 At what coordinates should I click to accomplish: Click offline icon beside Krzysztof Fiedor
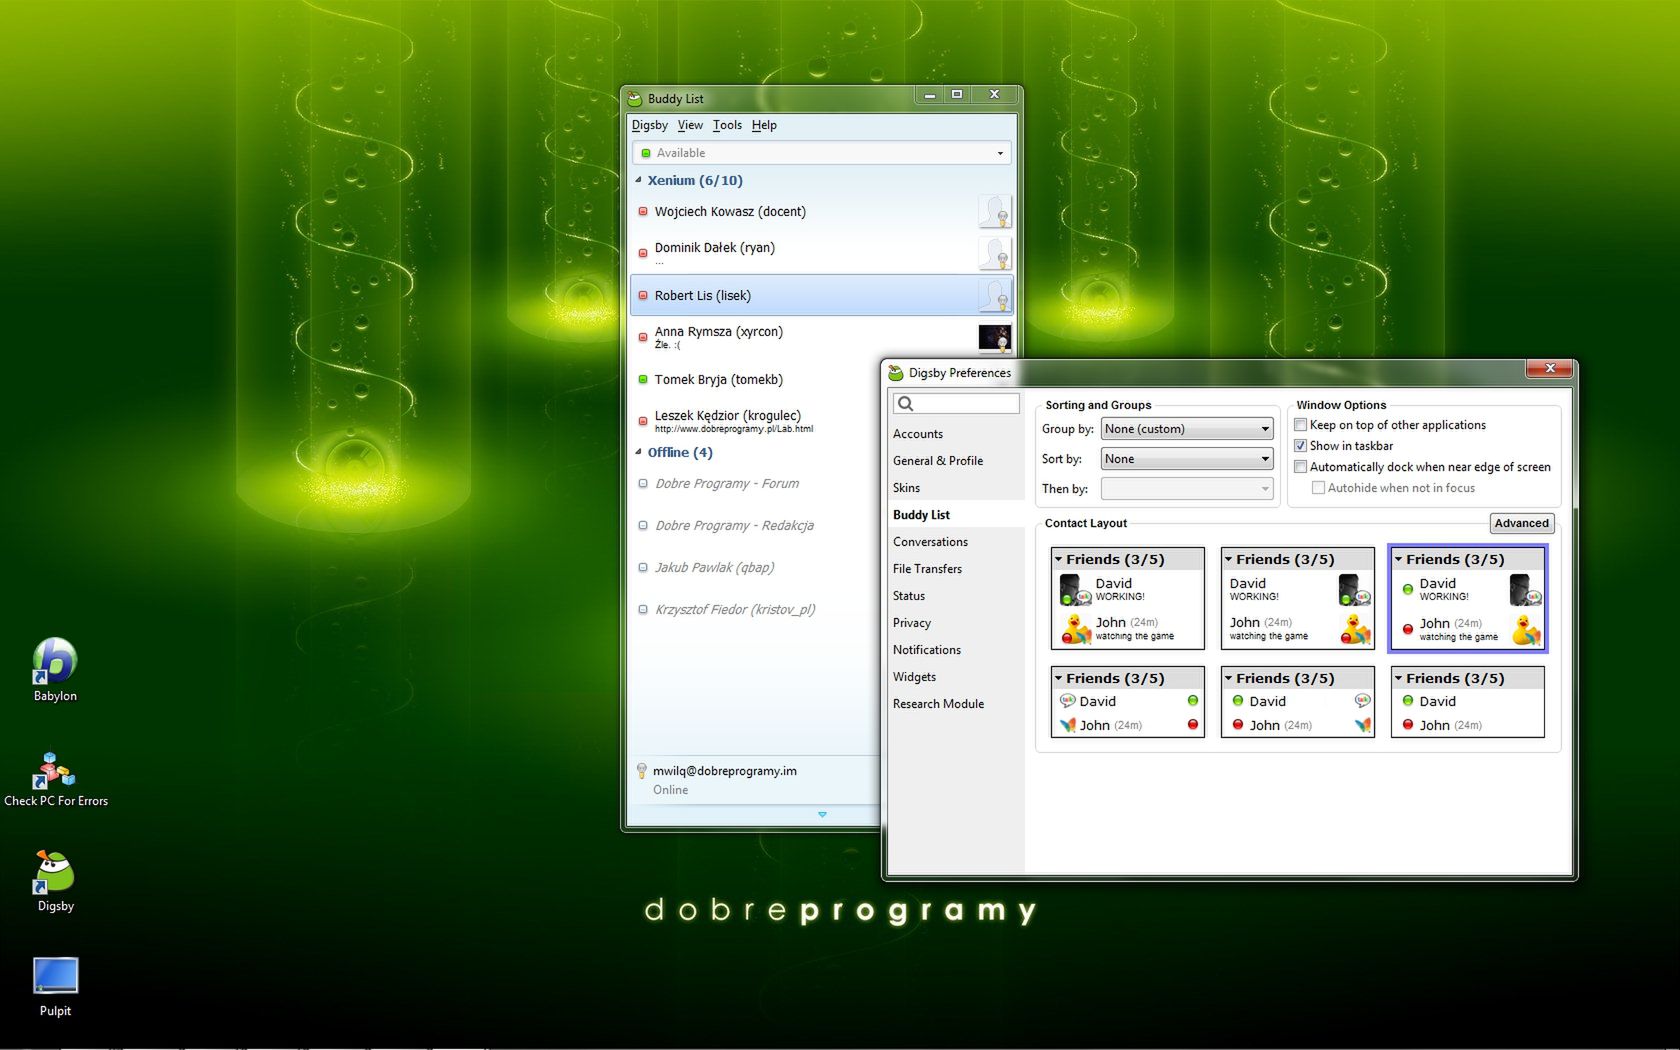coord(643,609)
